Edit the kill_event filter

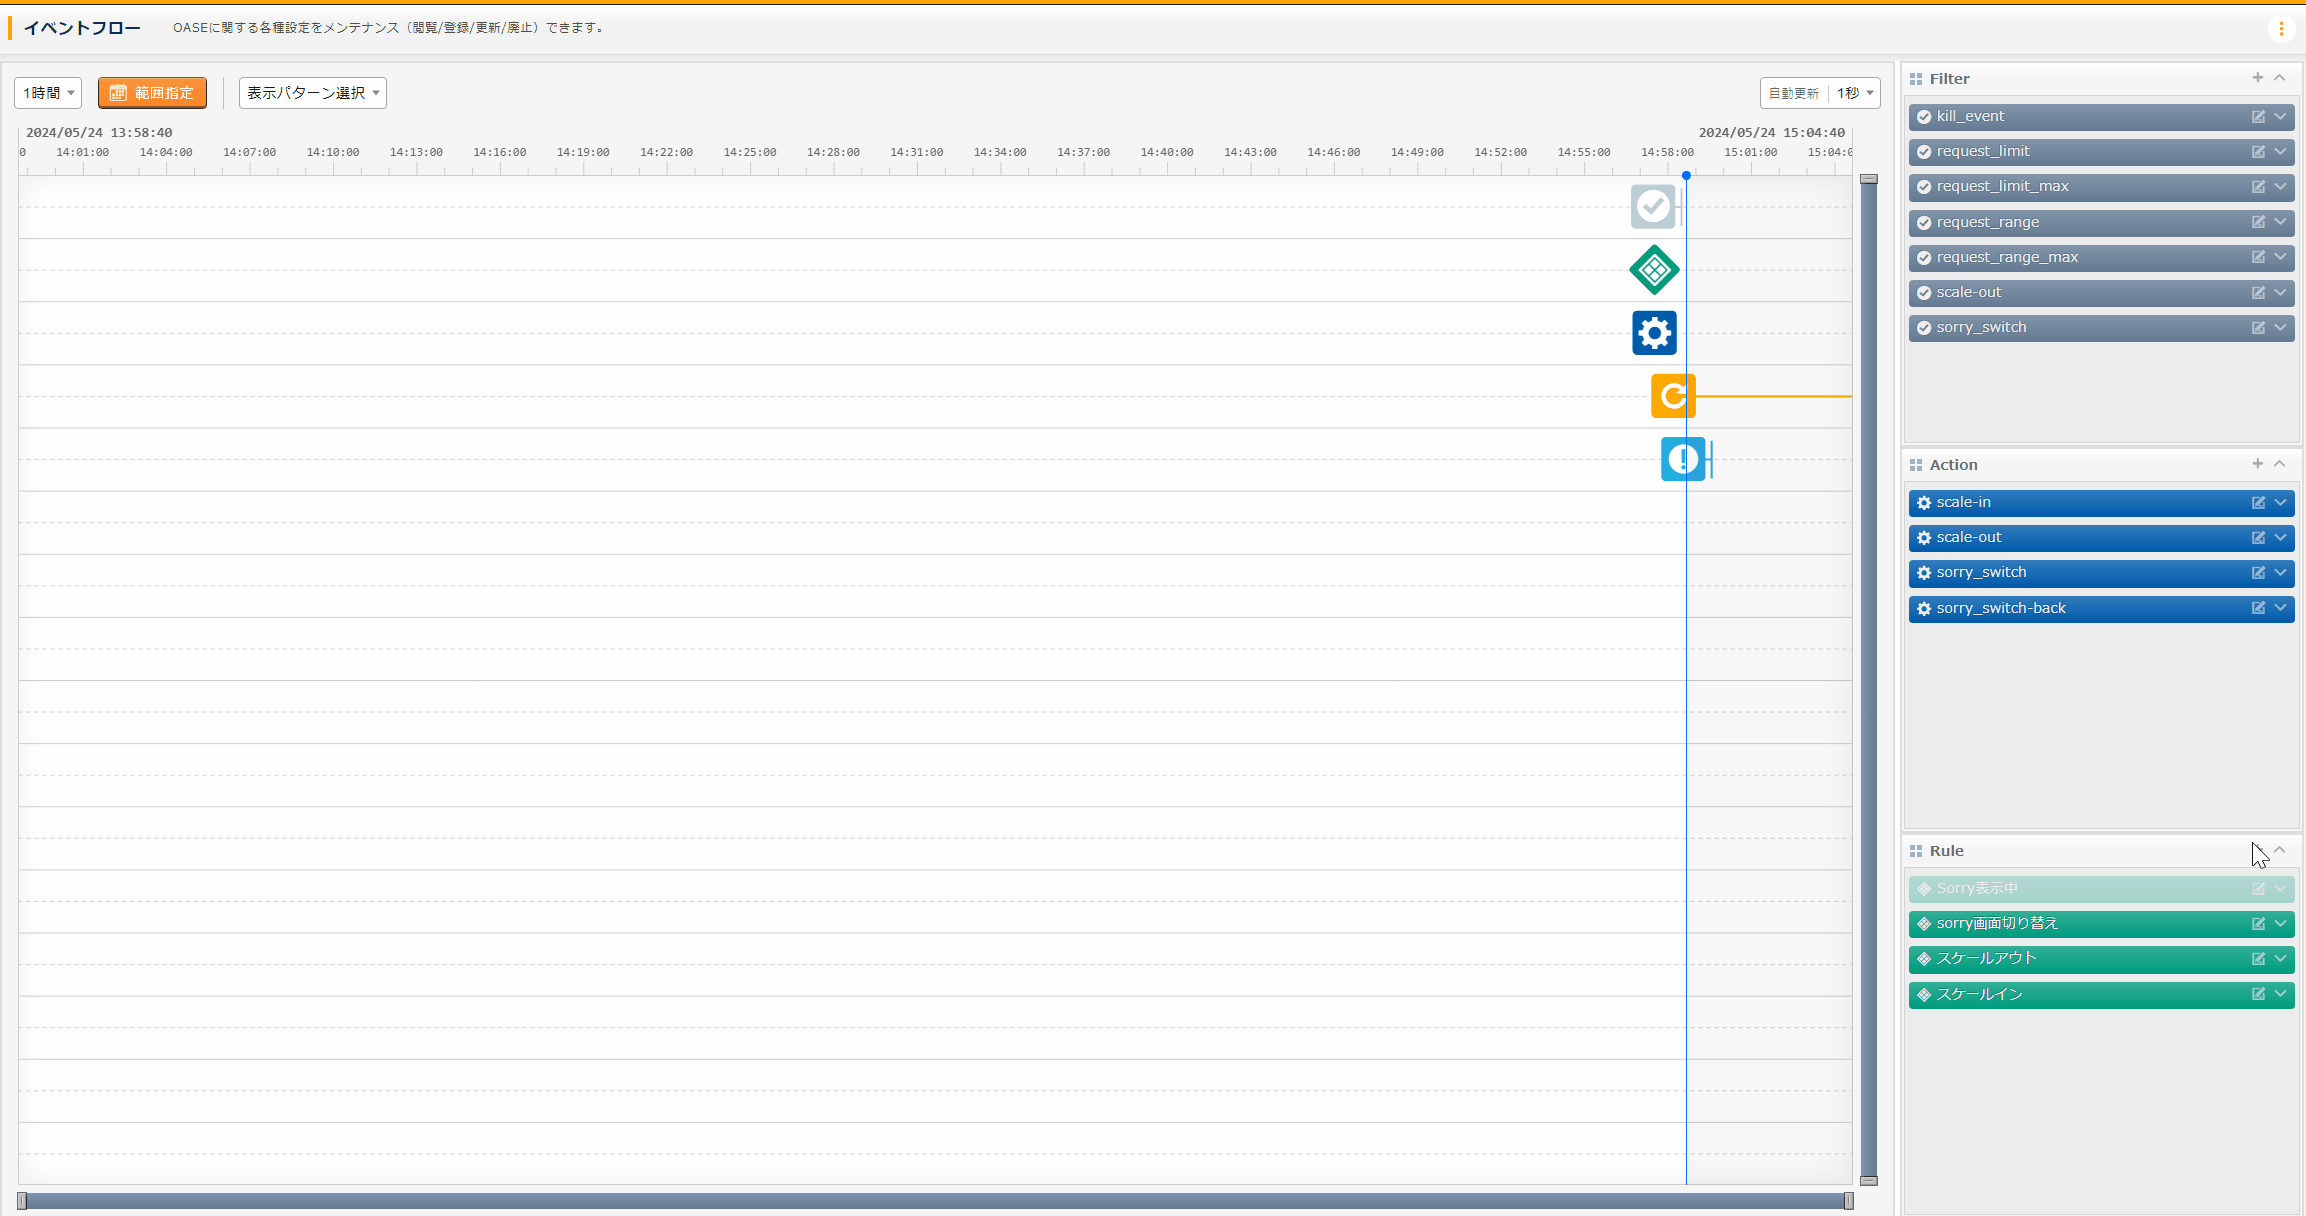tap(2258, 117)
